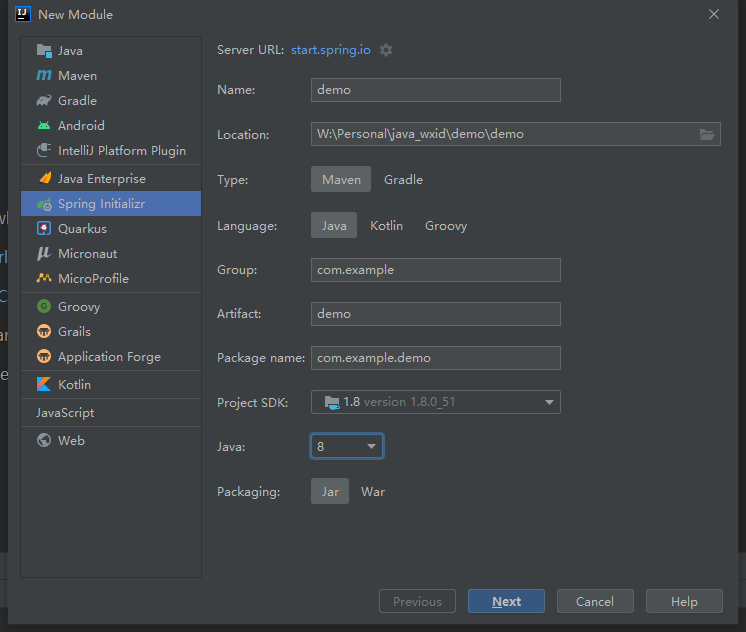Pick the Groovy green circle icon
Viewport: 746px width, 632px height.
pos(44,306)
